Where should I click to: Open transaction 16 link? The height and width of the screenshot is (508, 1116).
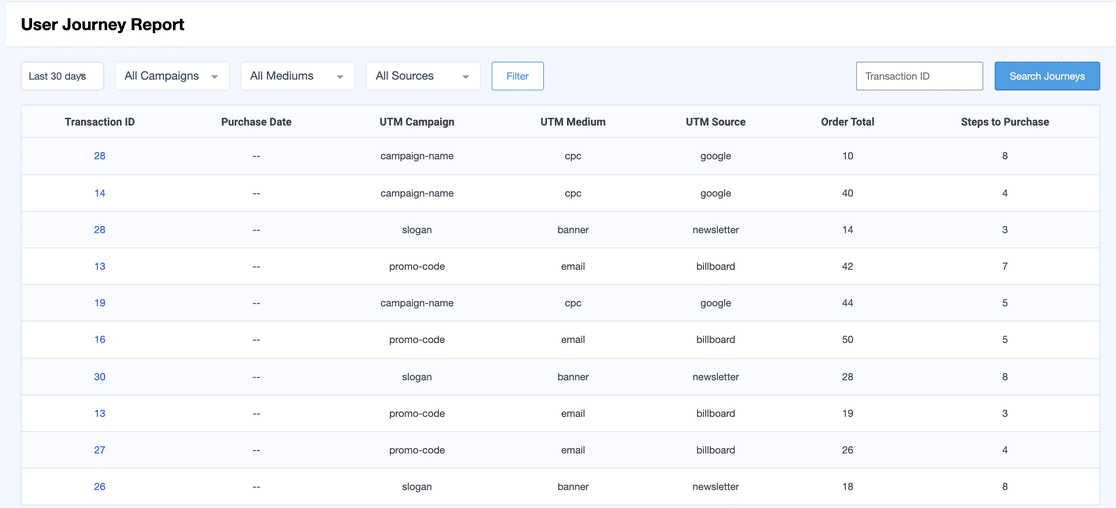(100, 339)
